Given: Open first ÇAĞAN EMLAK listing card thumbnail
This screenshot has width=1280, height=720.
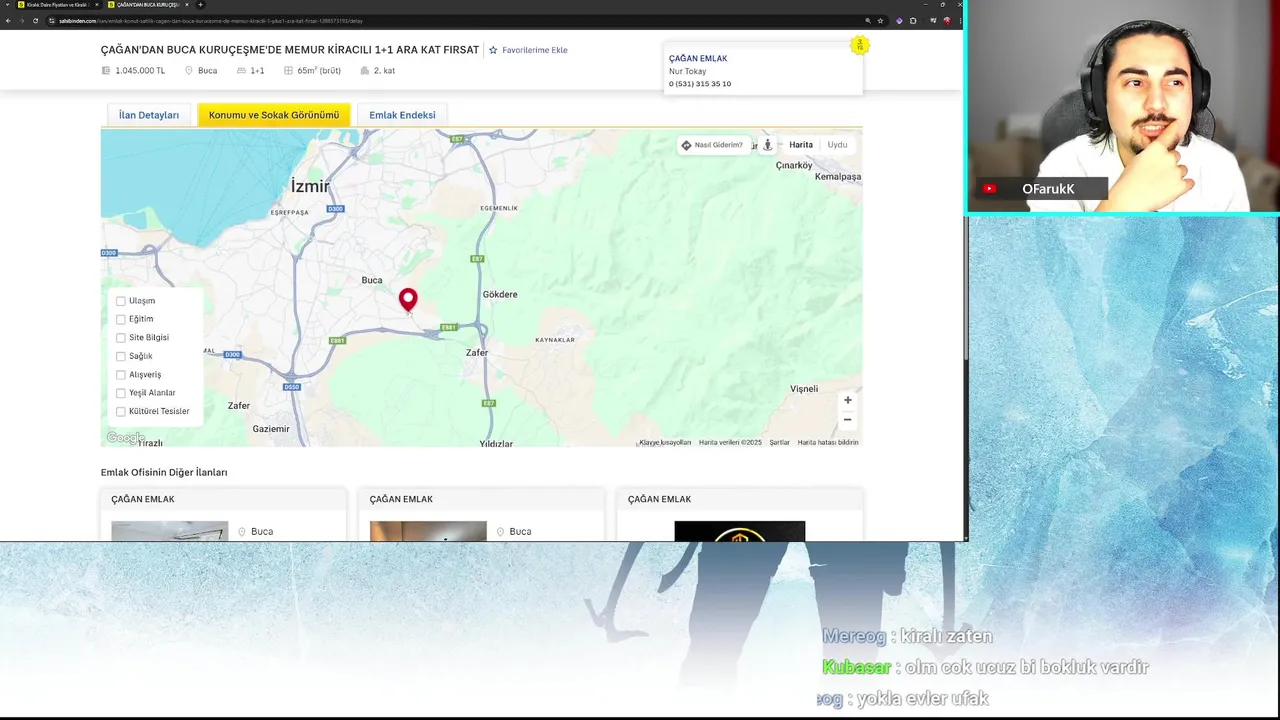Looking at the screenshot, I should coord(170,531).
